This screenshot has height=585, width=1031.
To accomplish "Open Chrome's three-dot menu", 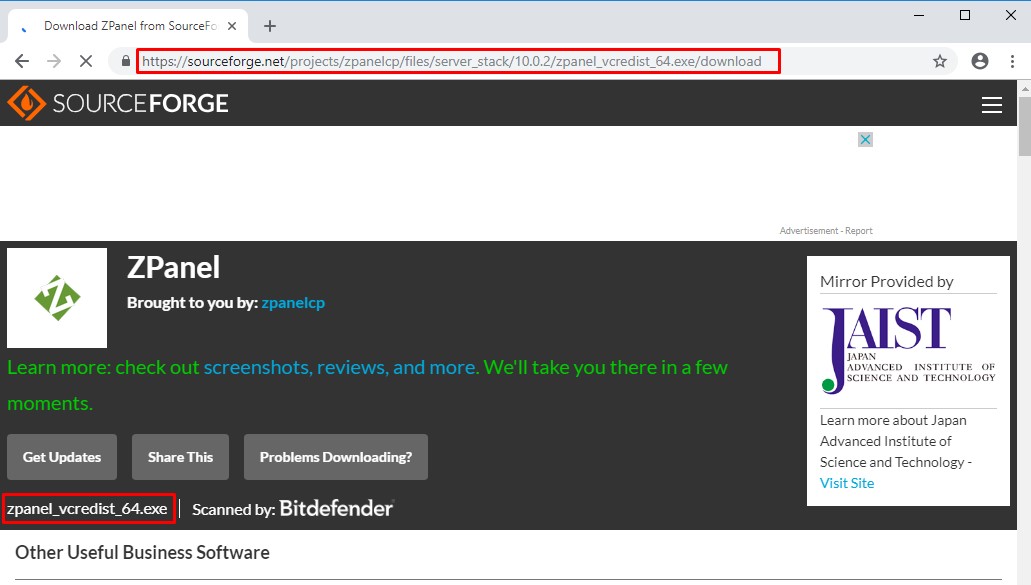I will click(1012, 61).
